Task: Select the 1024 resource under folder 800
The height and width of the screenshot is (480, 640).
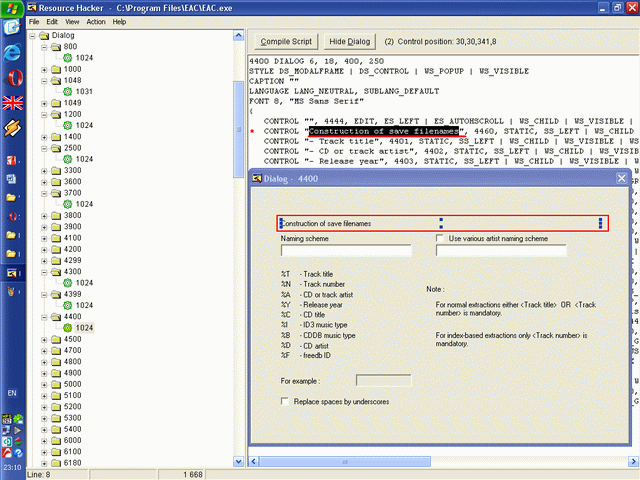Action: tap(84, 58)
